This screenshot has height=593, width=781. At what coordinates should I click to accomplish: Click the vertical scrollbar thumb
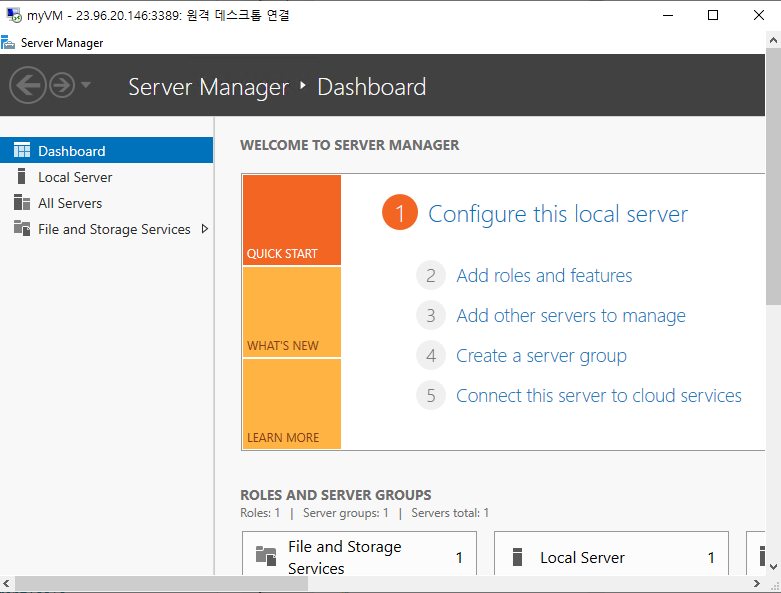[773, 177]
